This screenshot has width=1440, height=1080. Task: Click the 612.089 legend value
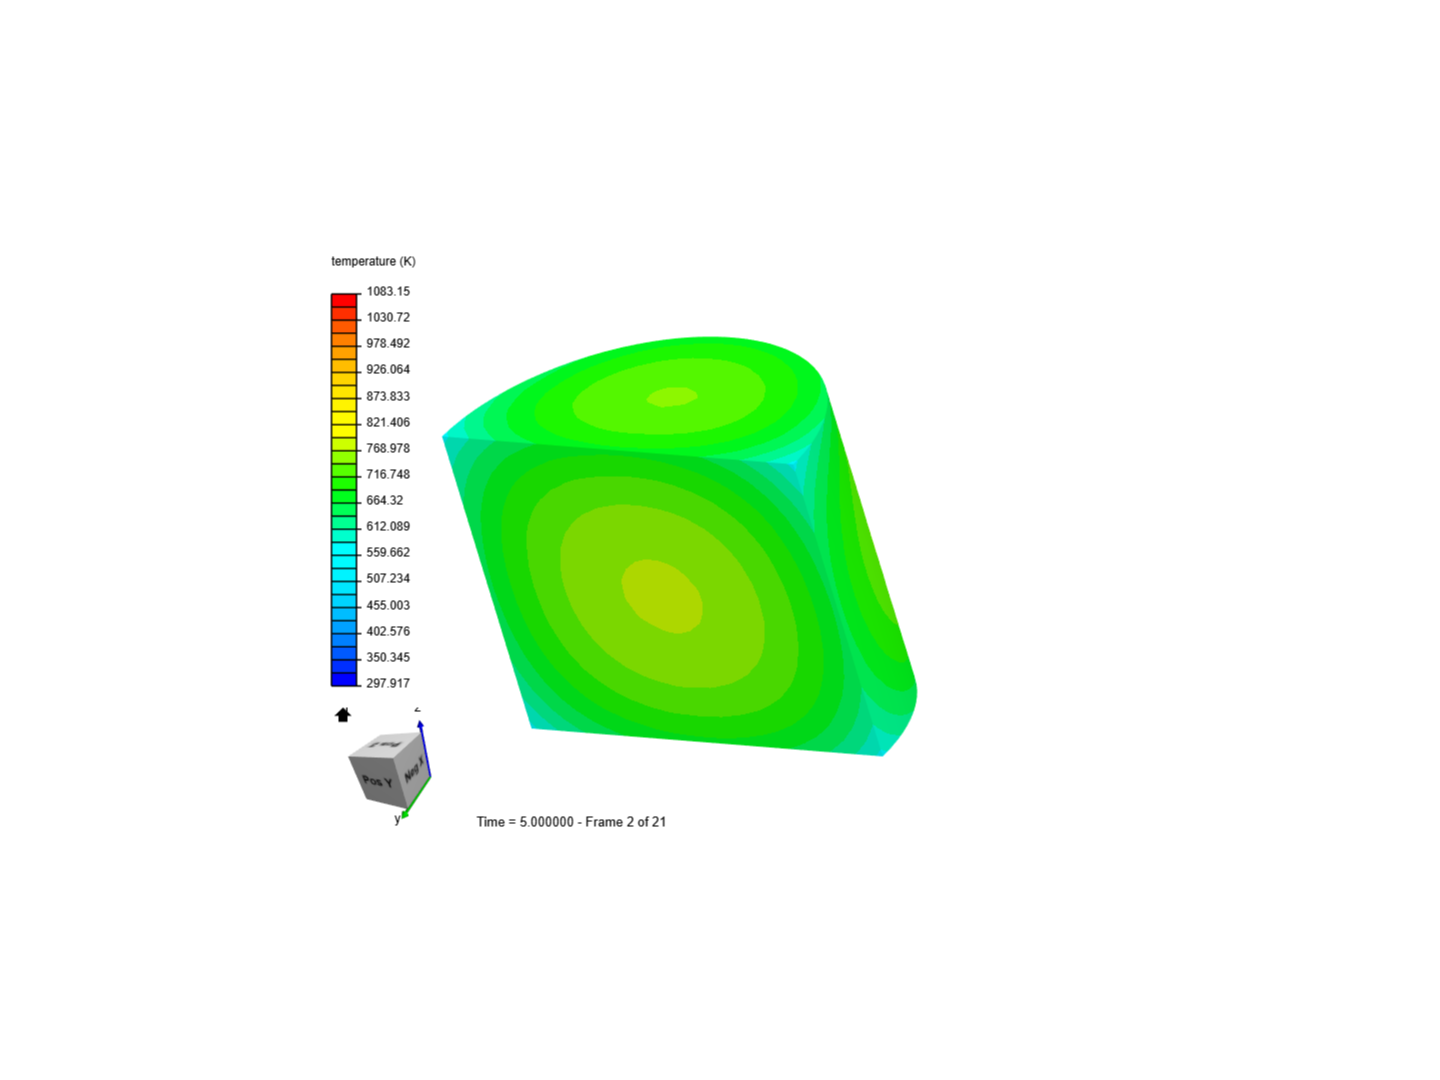click(x=388, y=526)
